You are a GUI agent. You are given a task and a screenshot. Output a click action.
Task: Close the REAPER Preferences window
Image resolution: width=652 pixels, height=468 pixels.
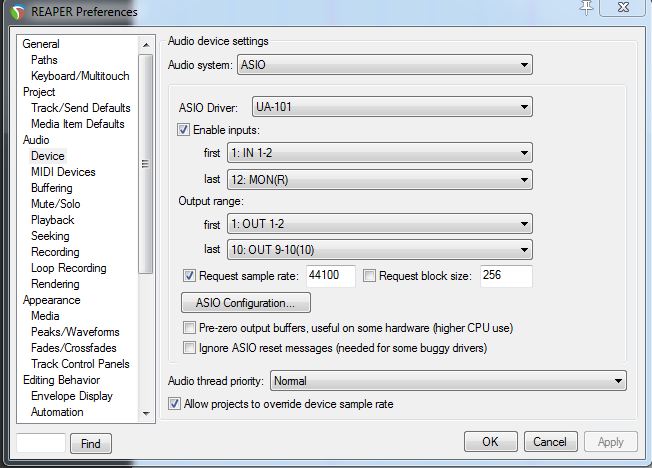click(623, 7)
